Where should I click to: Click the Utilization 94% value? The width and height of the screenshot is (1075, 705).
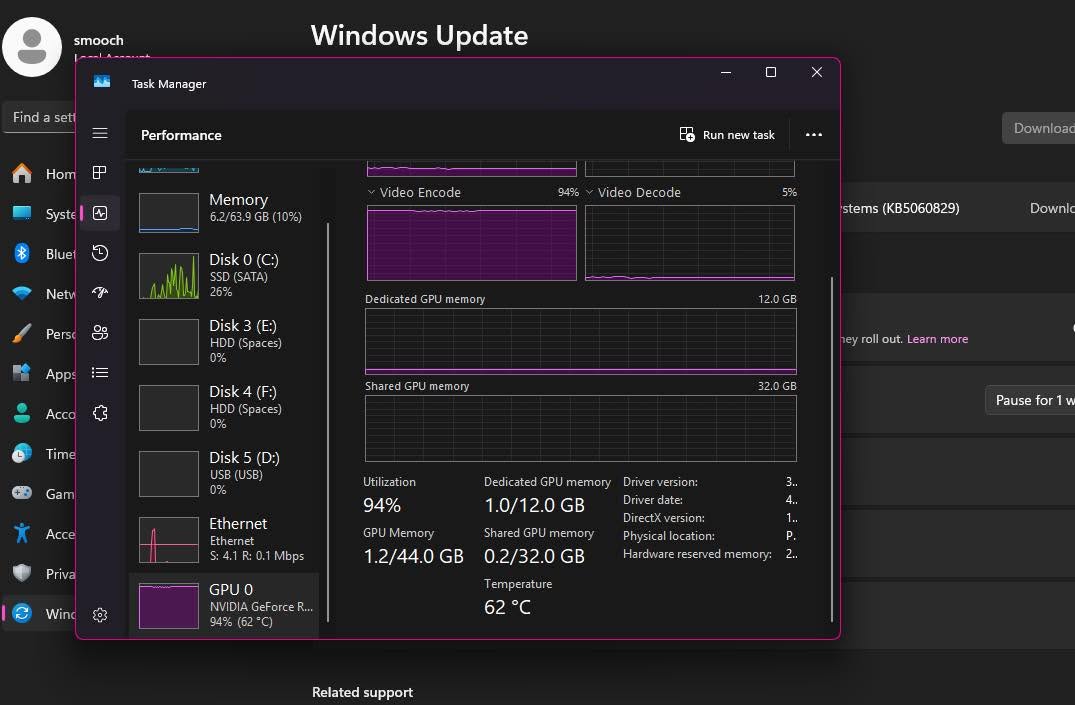pos(382,505)
